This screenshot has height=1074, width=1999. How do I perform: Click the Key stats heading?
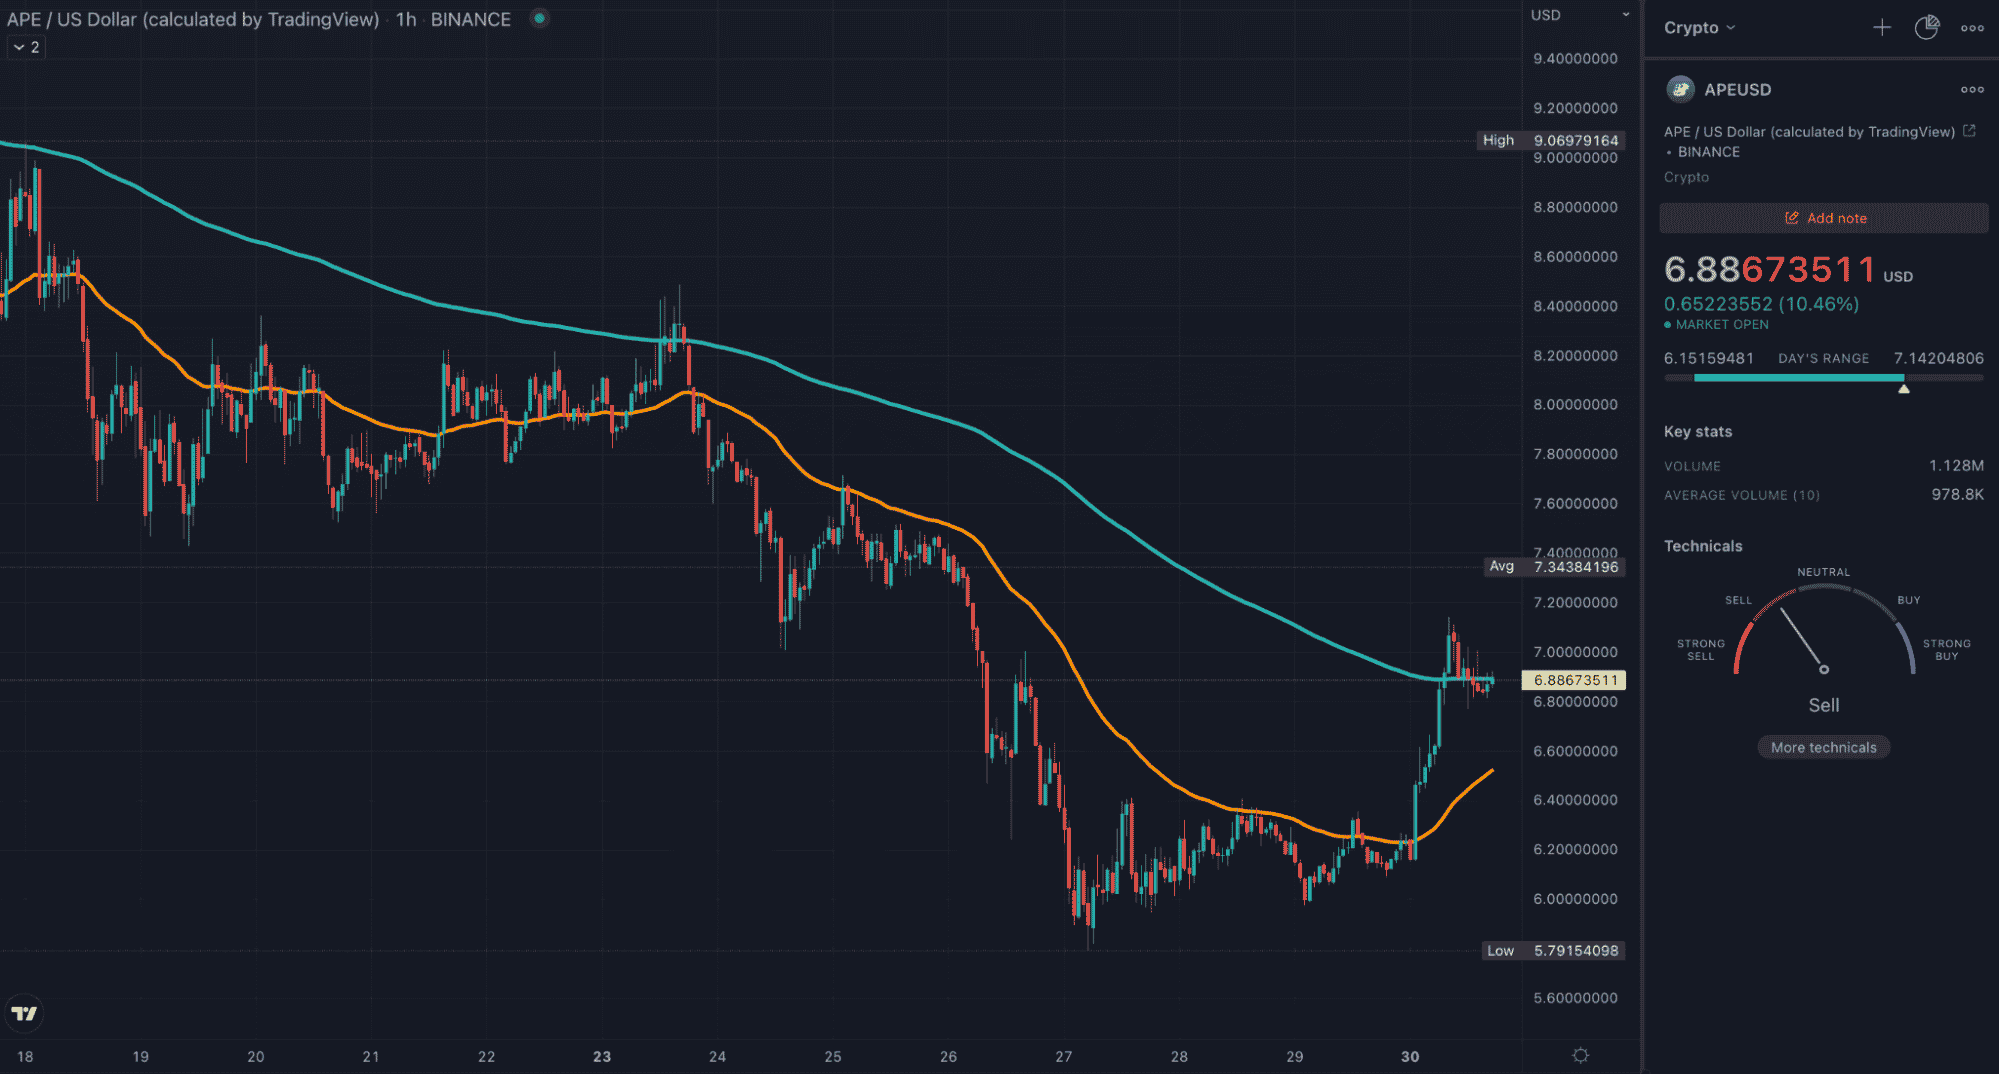tap(1697, 432)
